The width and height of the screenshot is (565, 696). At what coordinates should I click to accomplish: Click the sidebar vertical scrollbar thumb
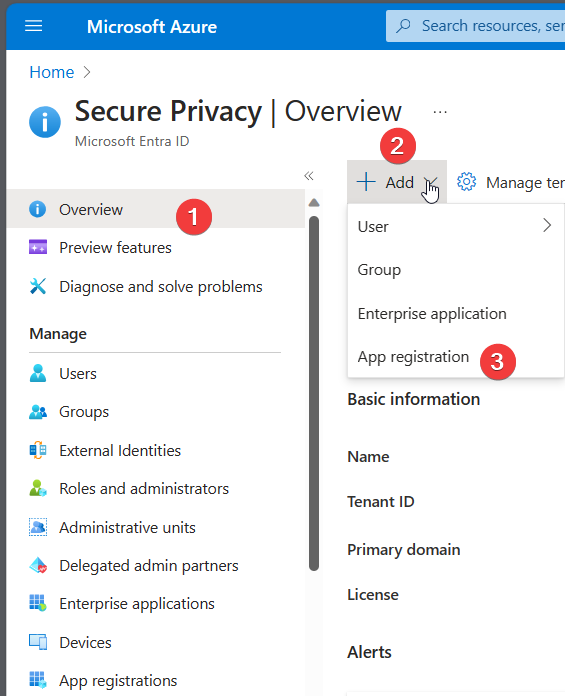tap(314, 393)
